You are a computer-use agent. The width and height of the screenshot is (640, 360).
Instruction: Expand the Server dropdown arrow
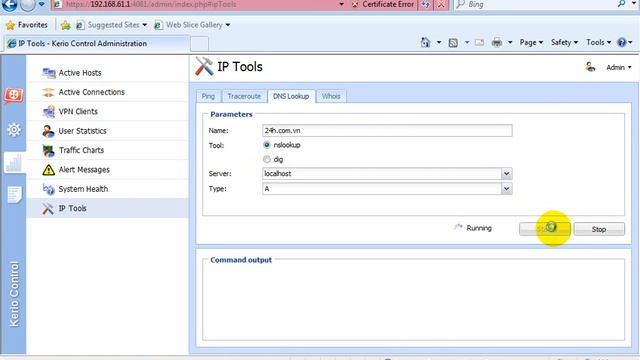click(506, 174)
